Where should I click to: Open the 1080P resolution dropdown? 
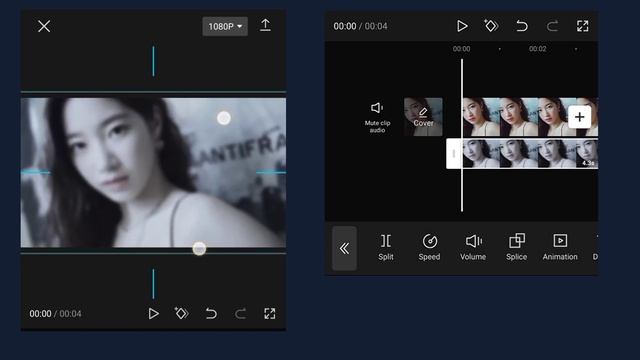(225, 27)
